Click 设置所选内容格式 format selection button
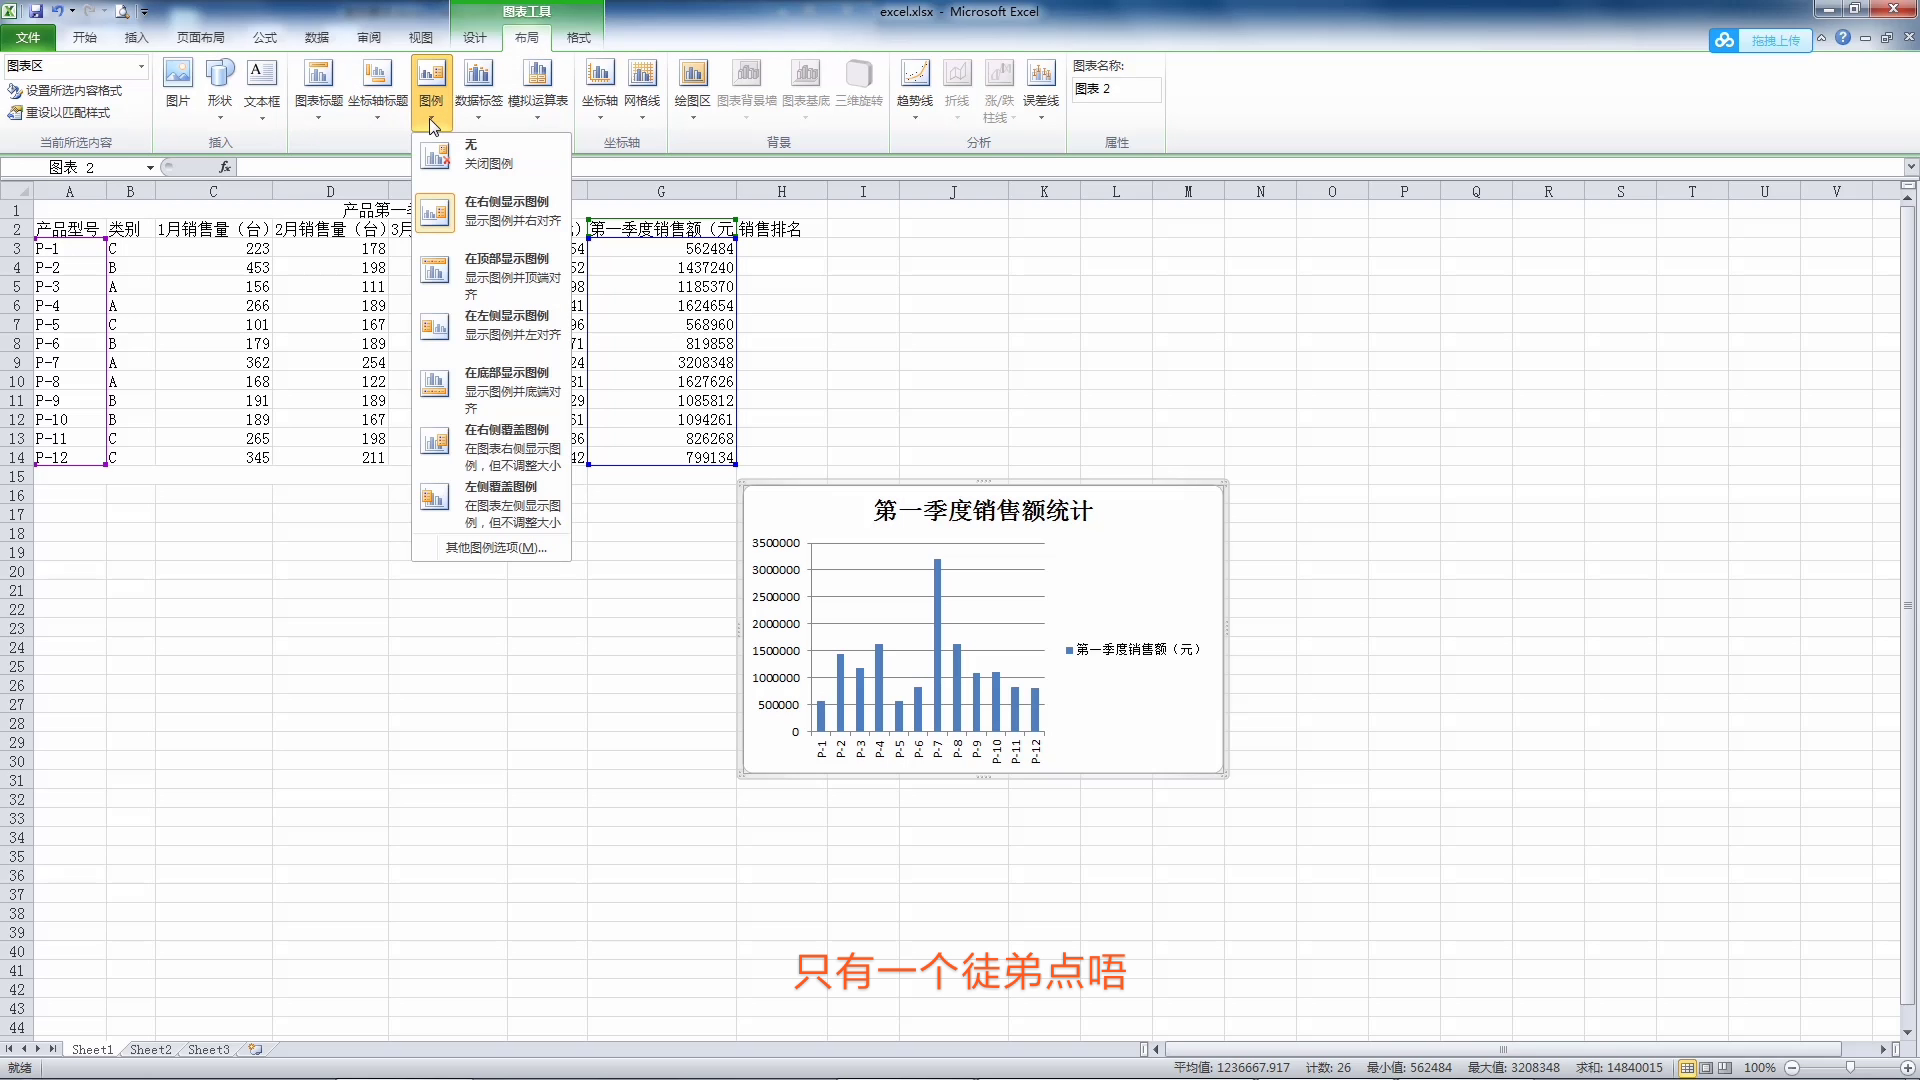This screenshot has width=1920, height=1080. pos(65,91)
